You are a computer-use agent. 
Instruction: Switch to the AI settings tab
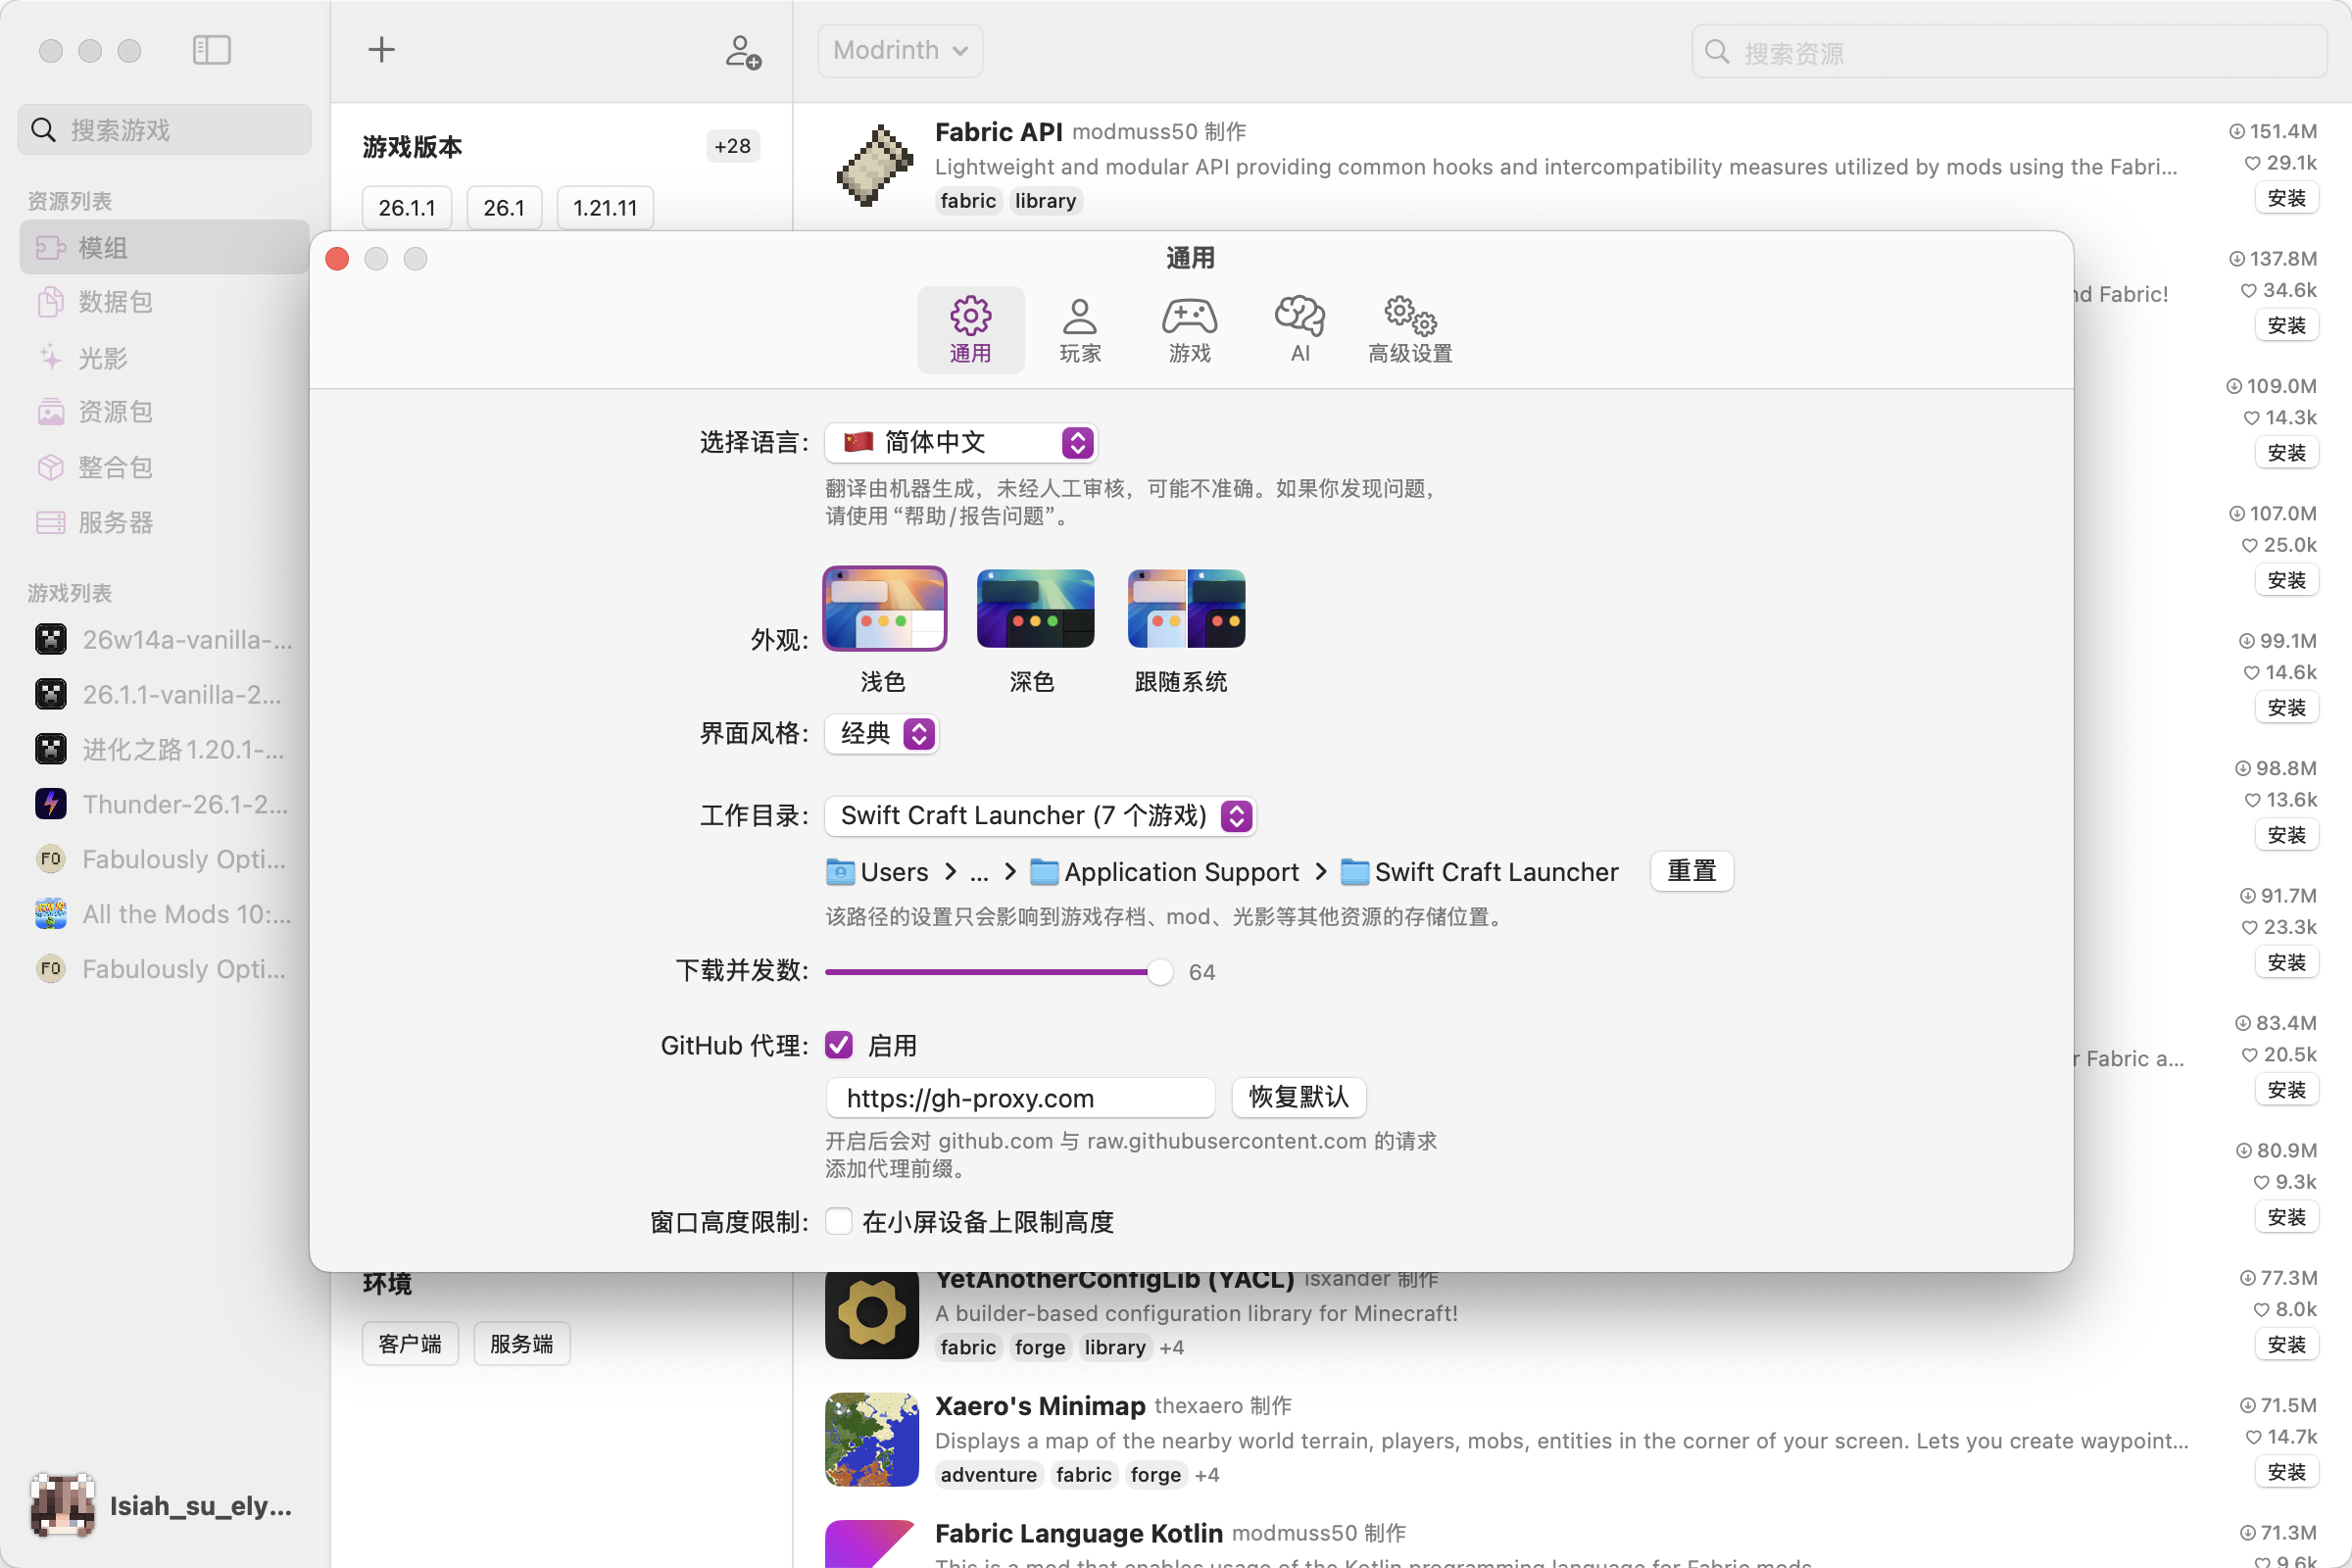pyautogui.click(x=1298, y=328)
